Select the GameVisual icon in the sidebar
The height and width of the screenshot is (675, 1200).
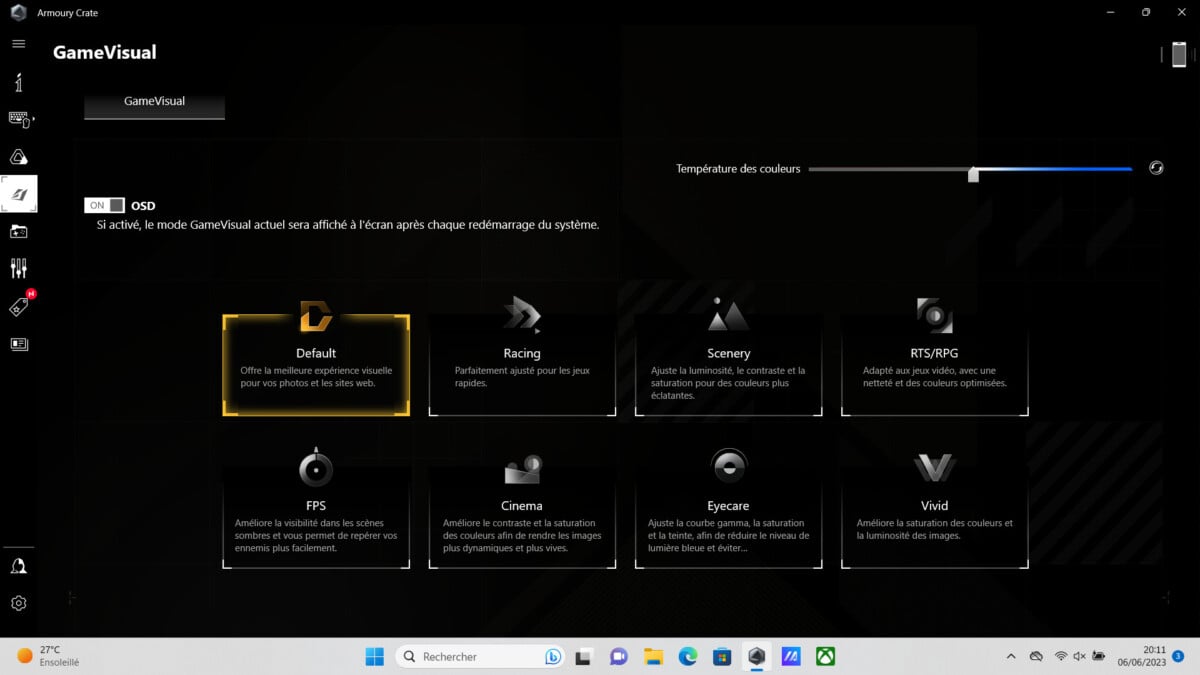[x=18, y=193]
